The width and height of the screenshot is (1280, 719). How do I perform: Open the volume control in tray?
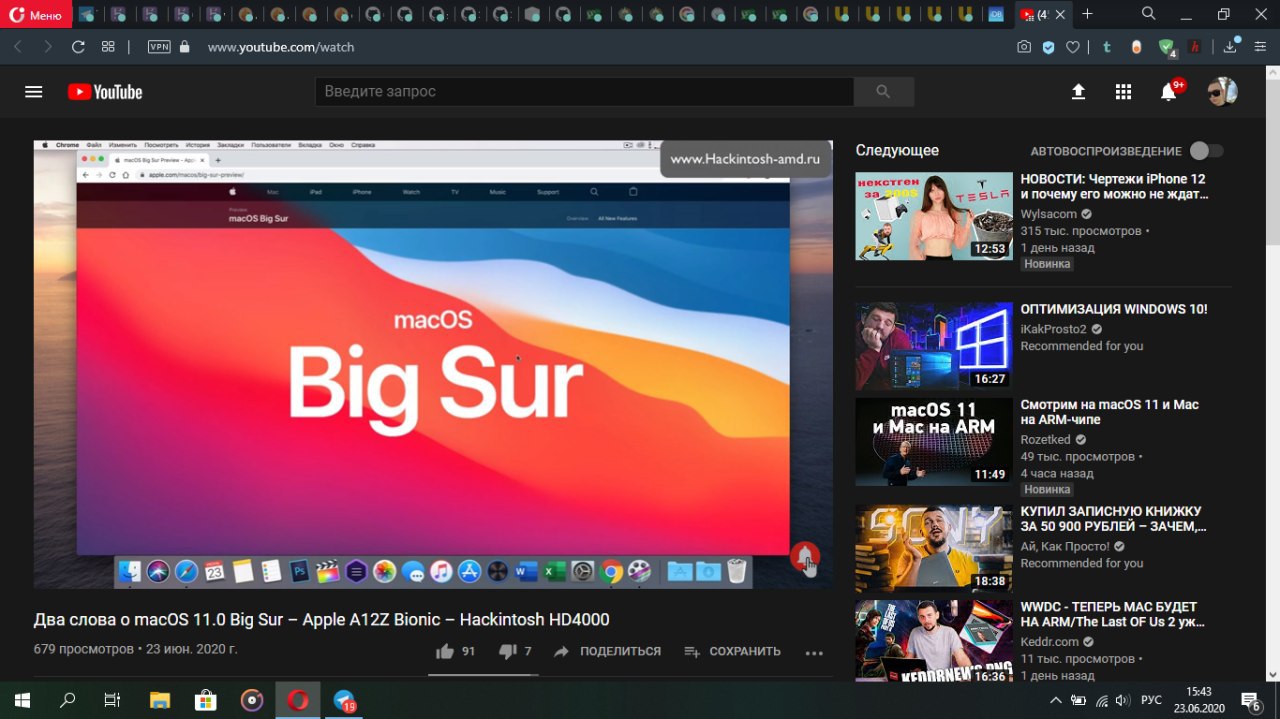coord(1123,700)
